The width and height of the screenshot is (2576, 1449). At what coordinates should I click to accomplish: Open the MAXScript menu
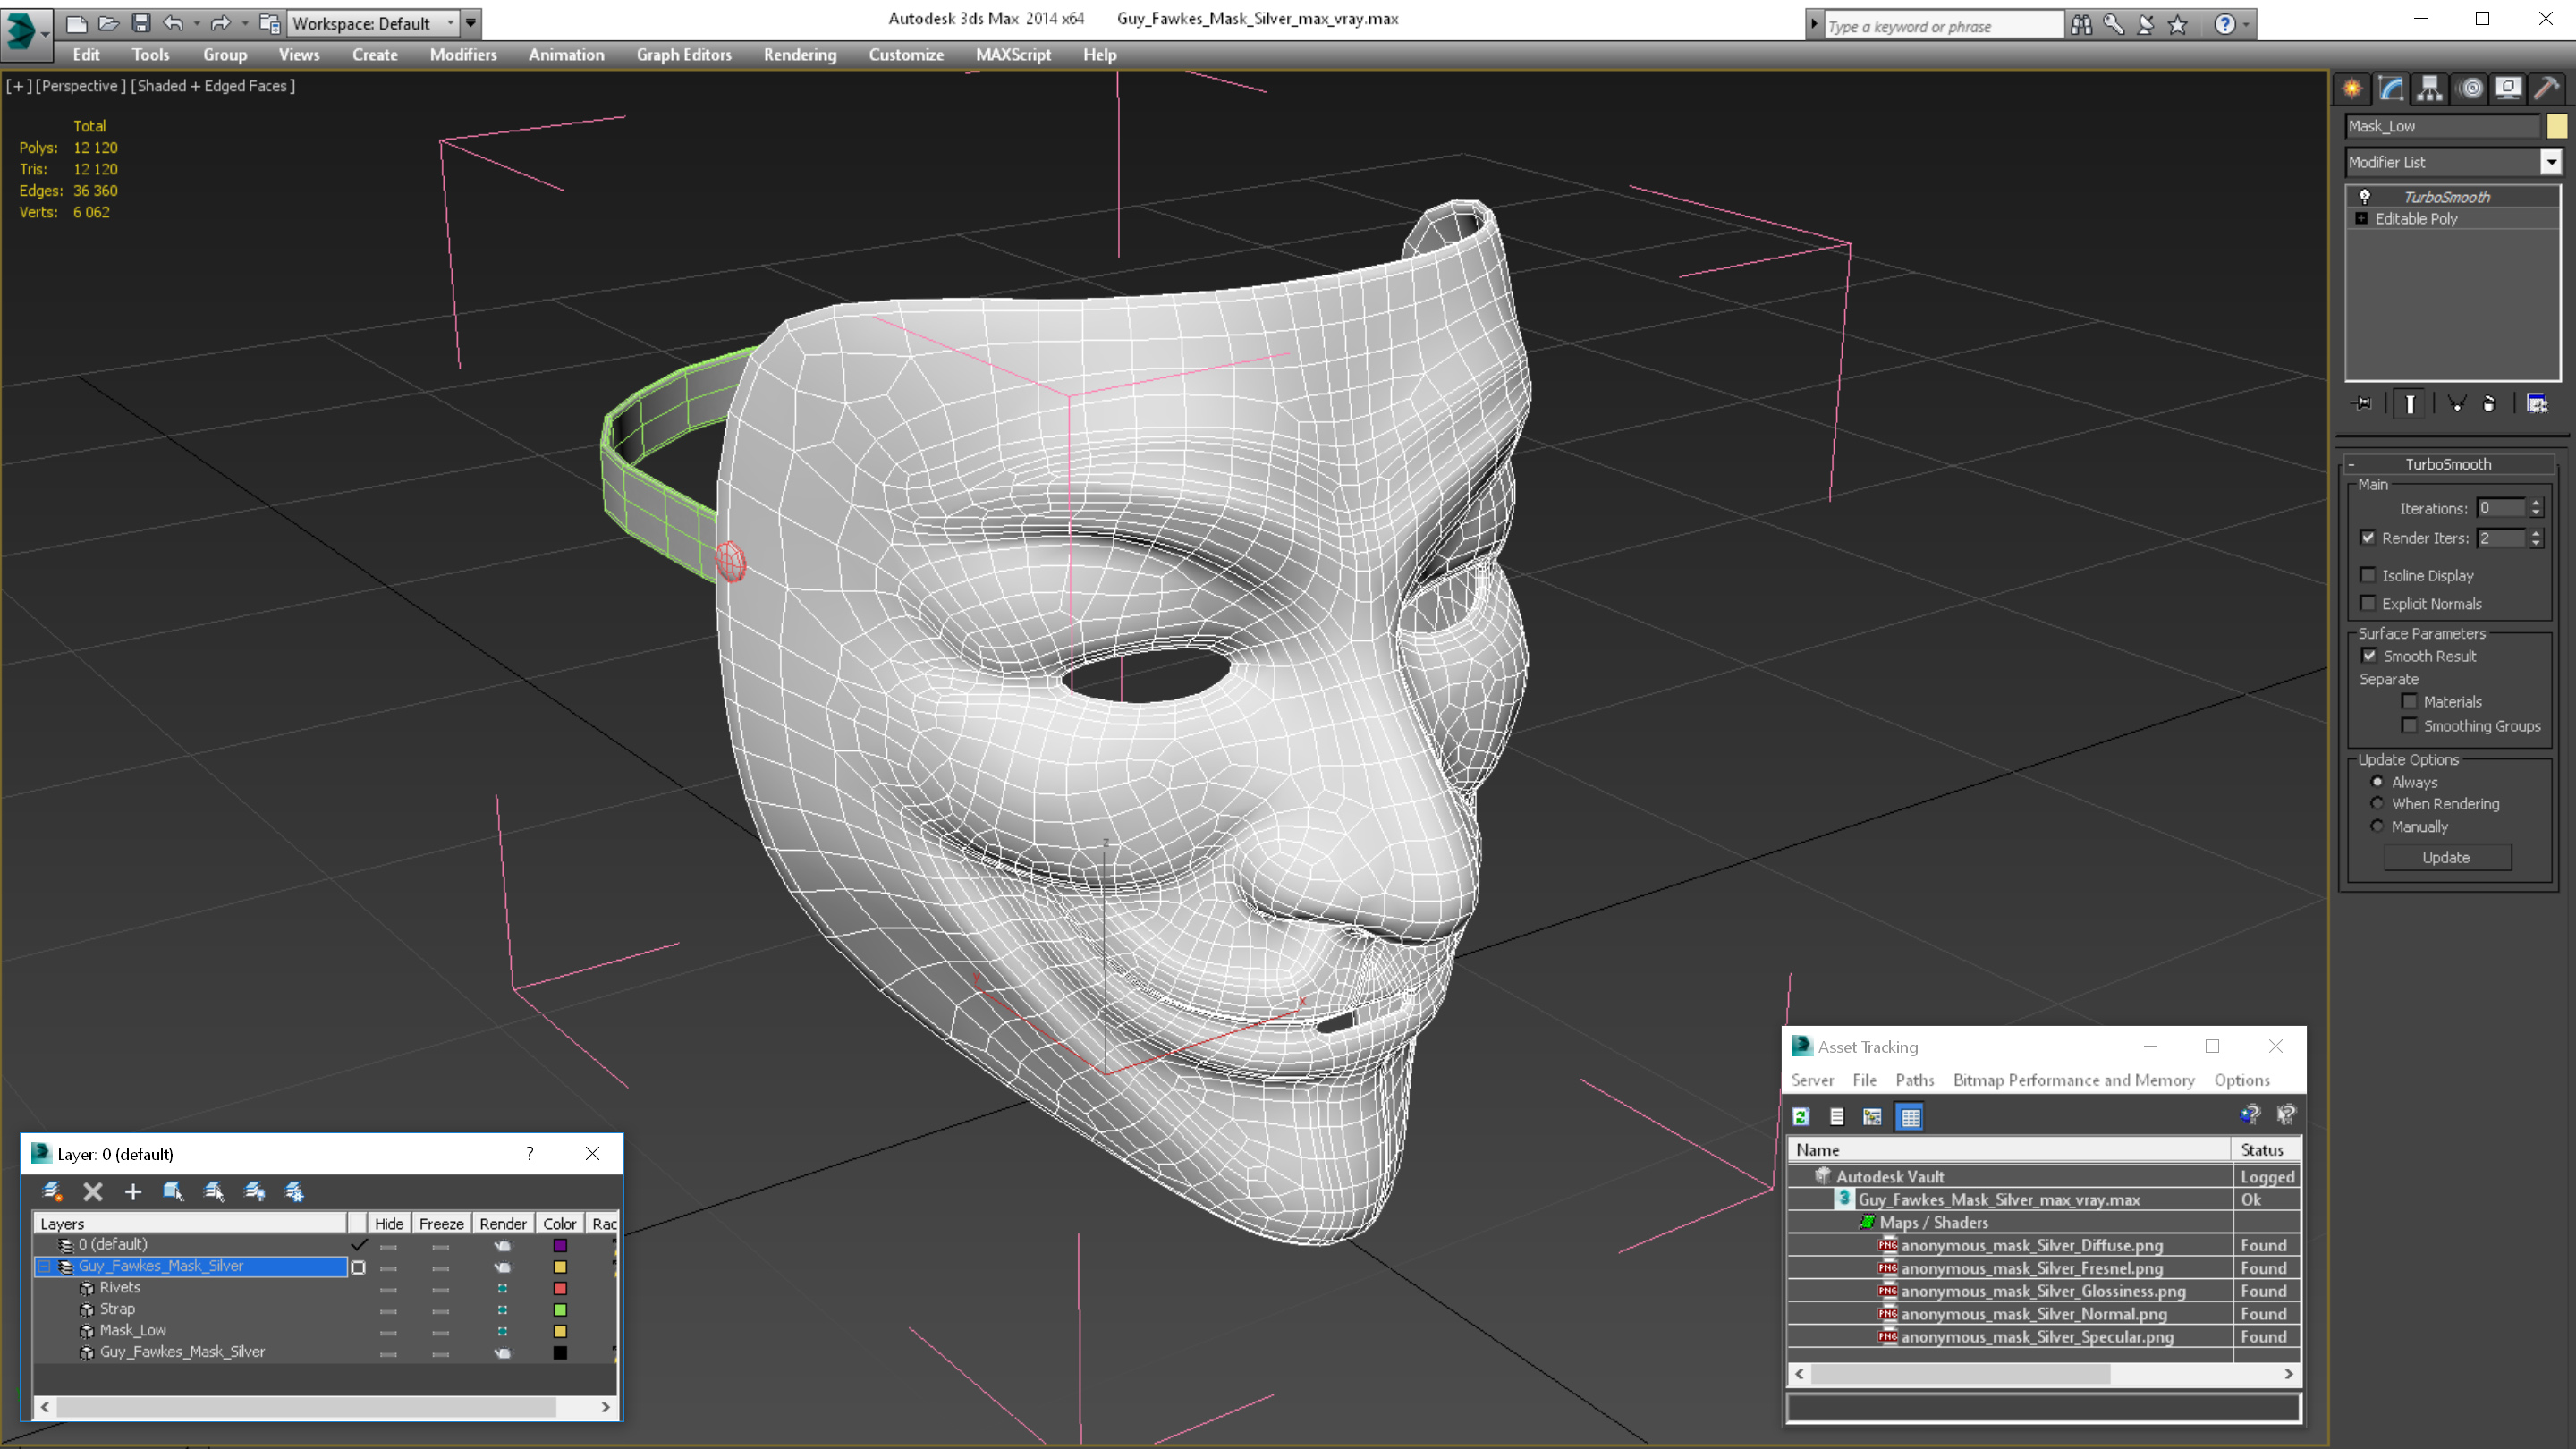tap(1013, 55)
